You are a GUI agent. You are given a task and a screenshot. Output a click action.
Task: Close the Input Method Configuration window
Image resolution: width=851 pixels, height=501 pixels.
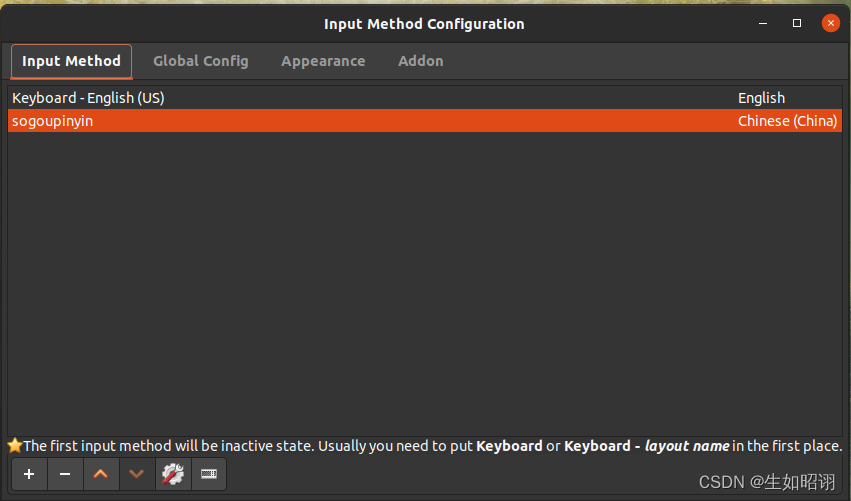click(830, 23)
